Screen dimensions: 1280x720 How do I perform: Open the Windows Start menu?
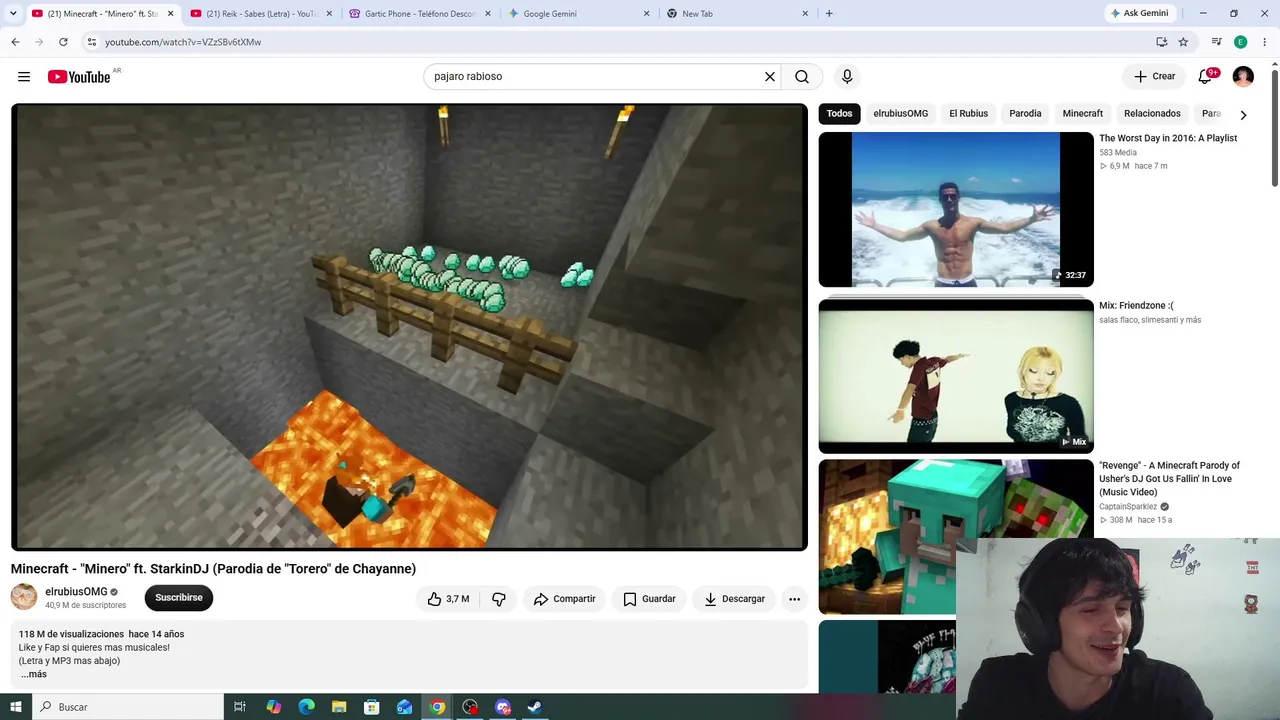(16, 707)
